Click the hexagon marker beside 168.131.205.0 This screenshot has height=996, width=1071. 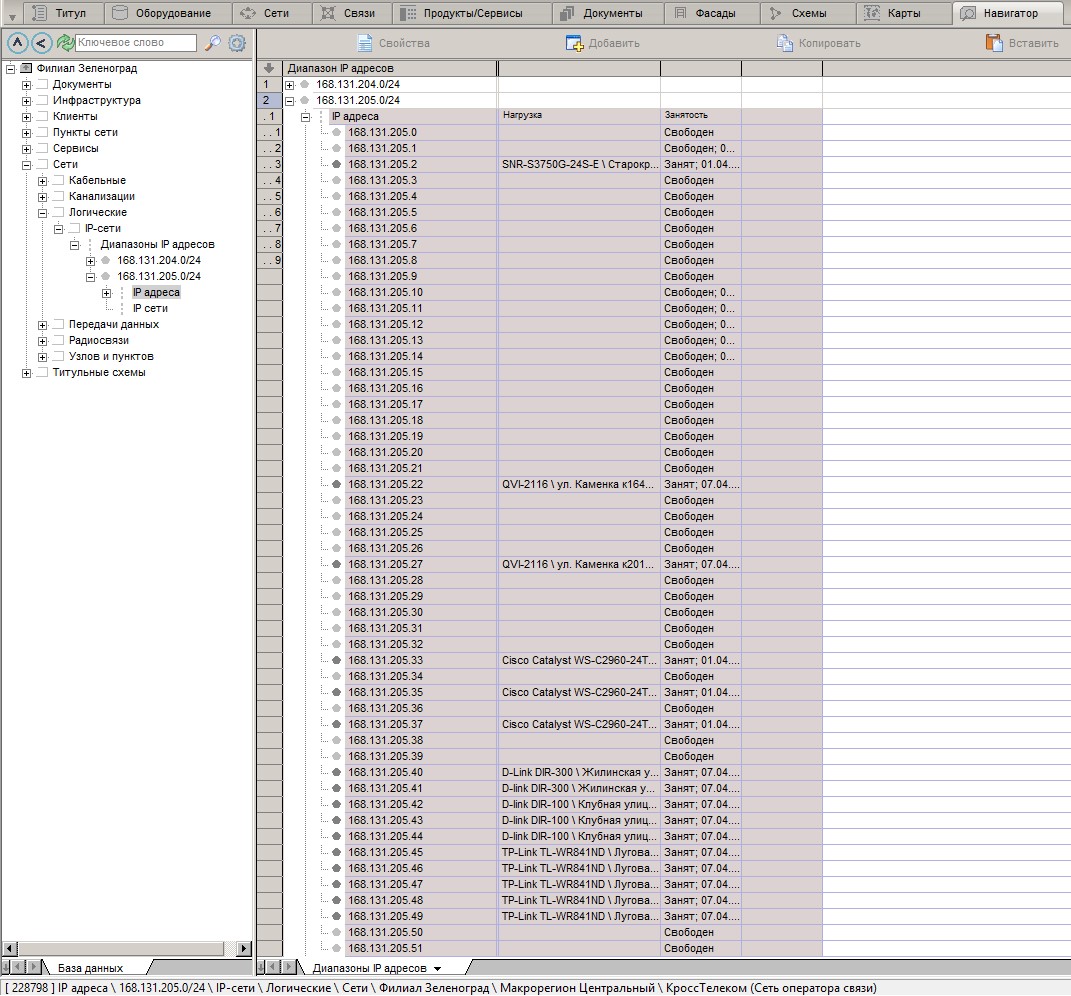337,133
